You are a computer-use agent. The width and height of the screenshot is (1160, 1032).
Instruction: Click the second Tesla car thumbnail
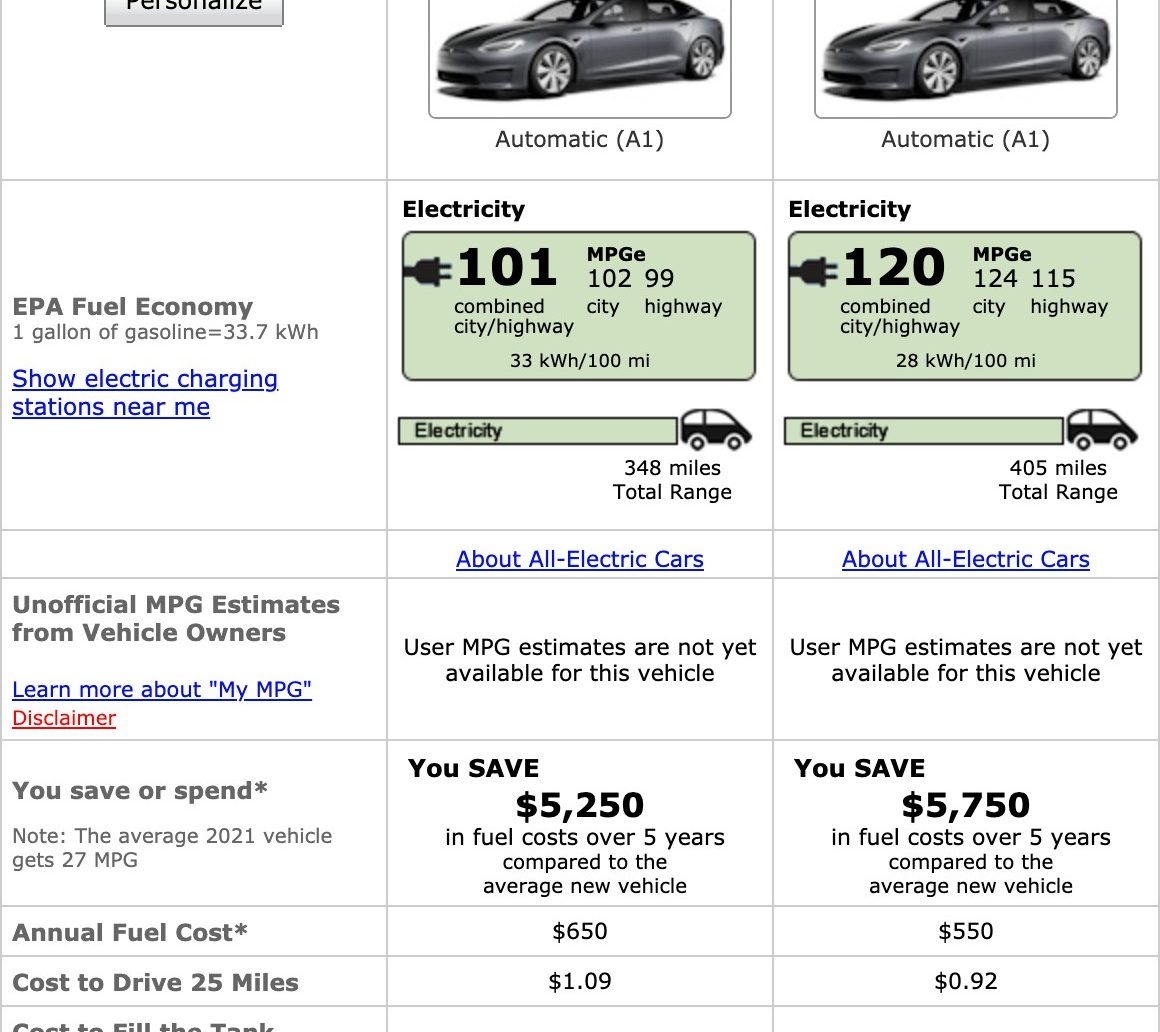pyautogui.click(x=965, y=58)
